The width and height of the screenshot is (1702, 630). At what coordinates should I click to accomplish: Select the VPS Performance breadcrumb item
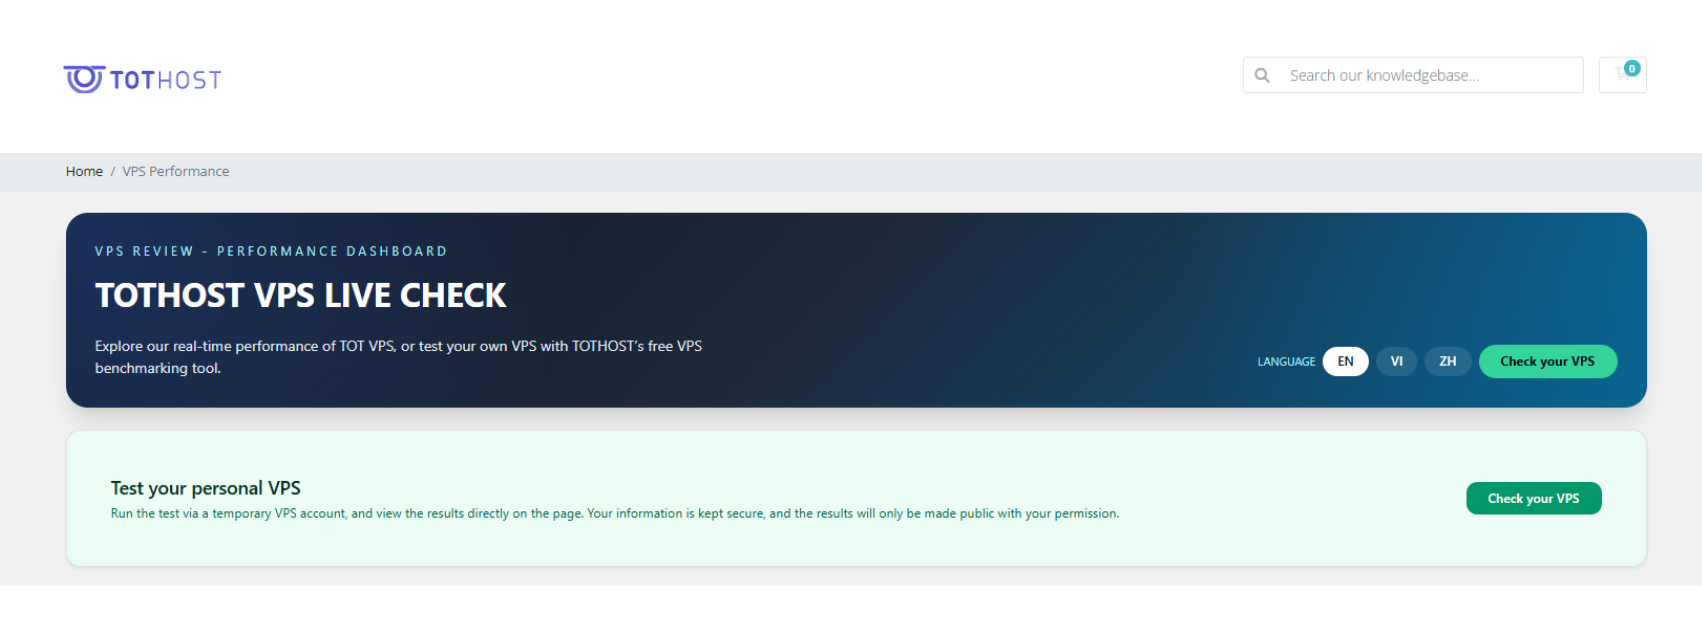176,171
